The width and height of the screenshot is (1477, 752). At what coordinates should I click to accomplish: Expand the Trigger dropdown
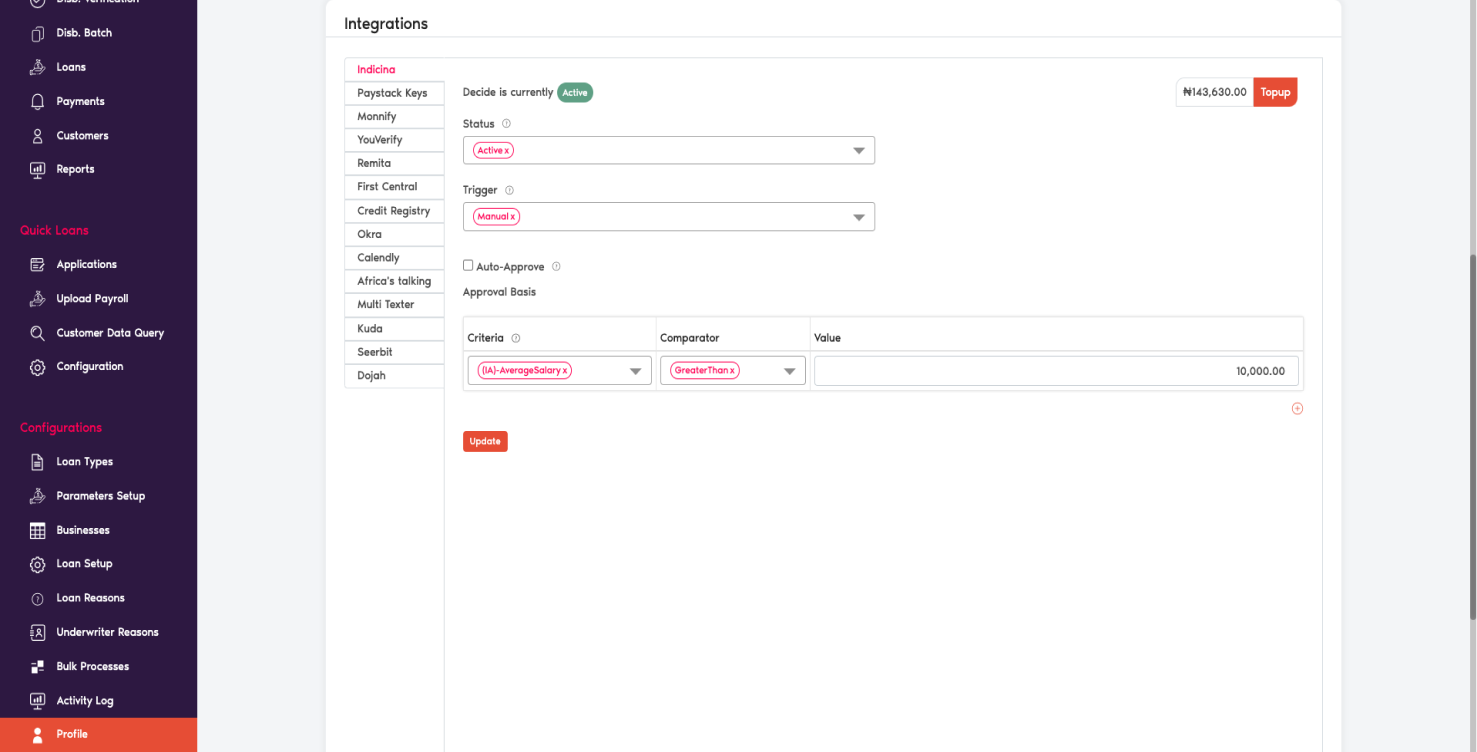(858, 216)
